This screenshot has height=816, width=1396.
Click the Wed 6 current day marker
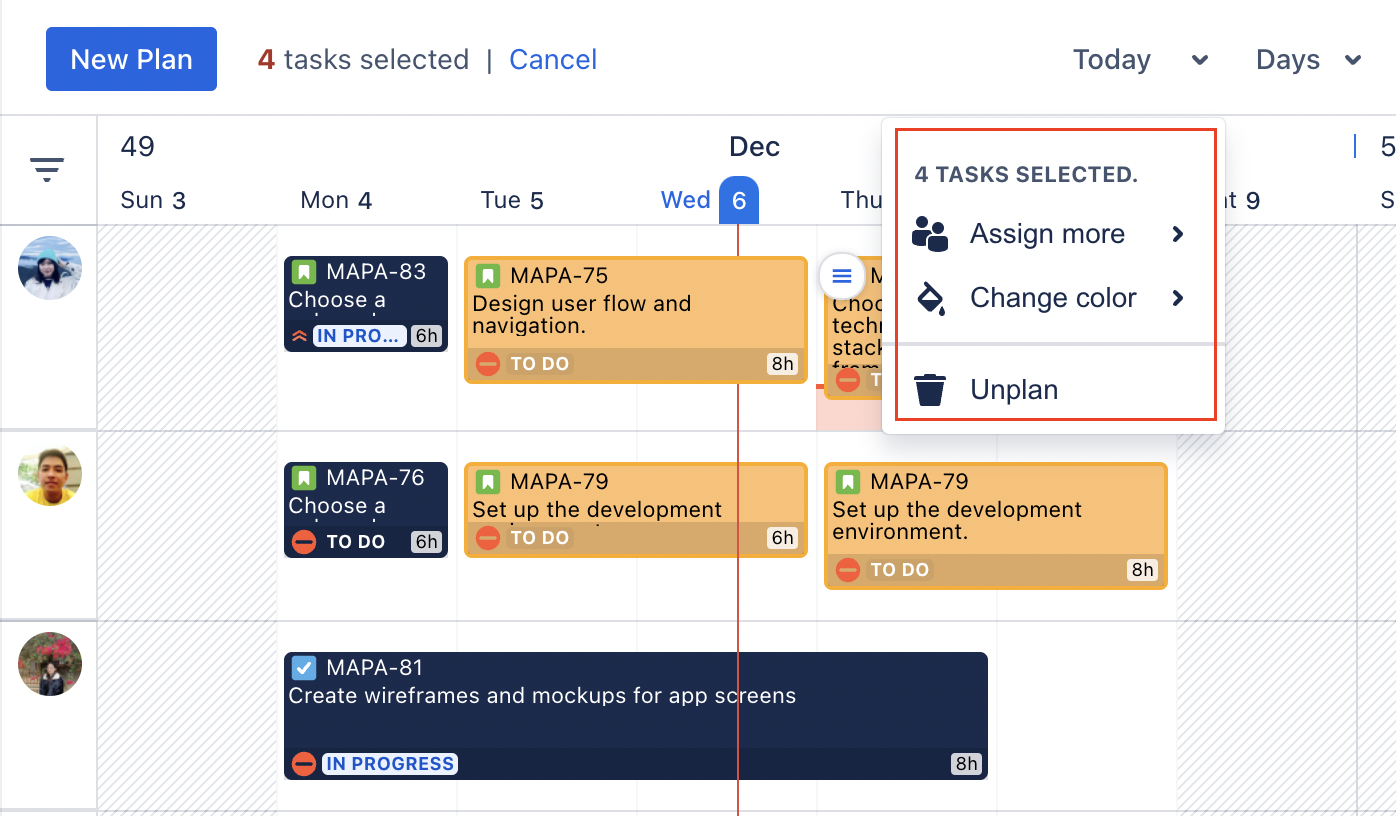(x=738, y=200)
